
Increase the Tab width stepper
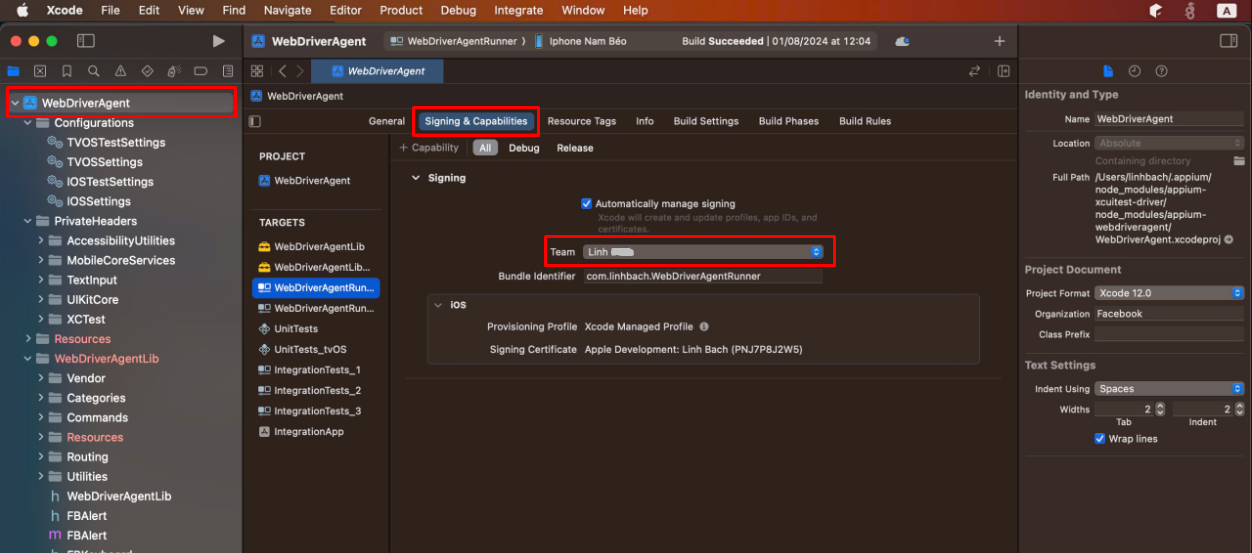pyautogui.click(x=1160, y=406)
